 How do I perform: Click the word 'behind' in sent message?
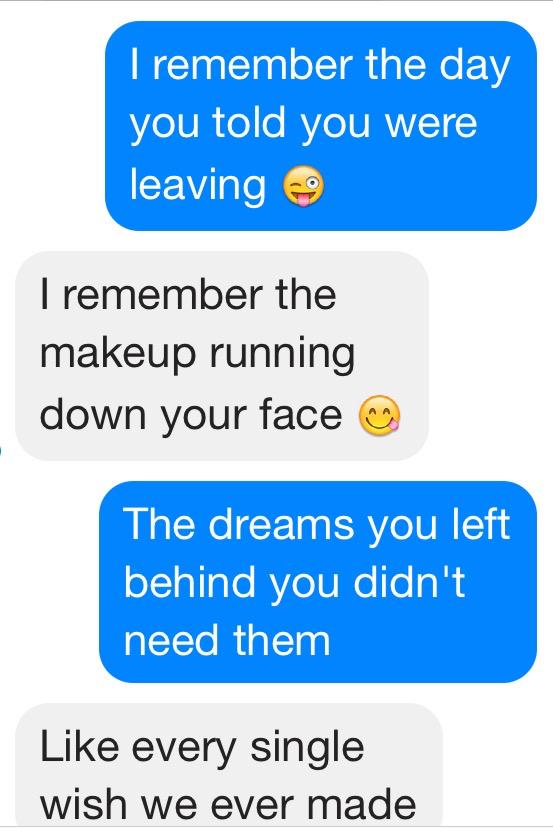tap(191, 582)
